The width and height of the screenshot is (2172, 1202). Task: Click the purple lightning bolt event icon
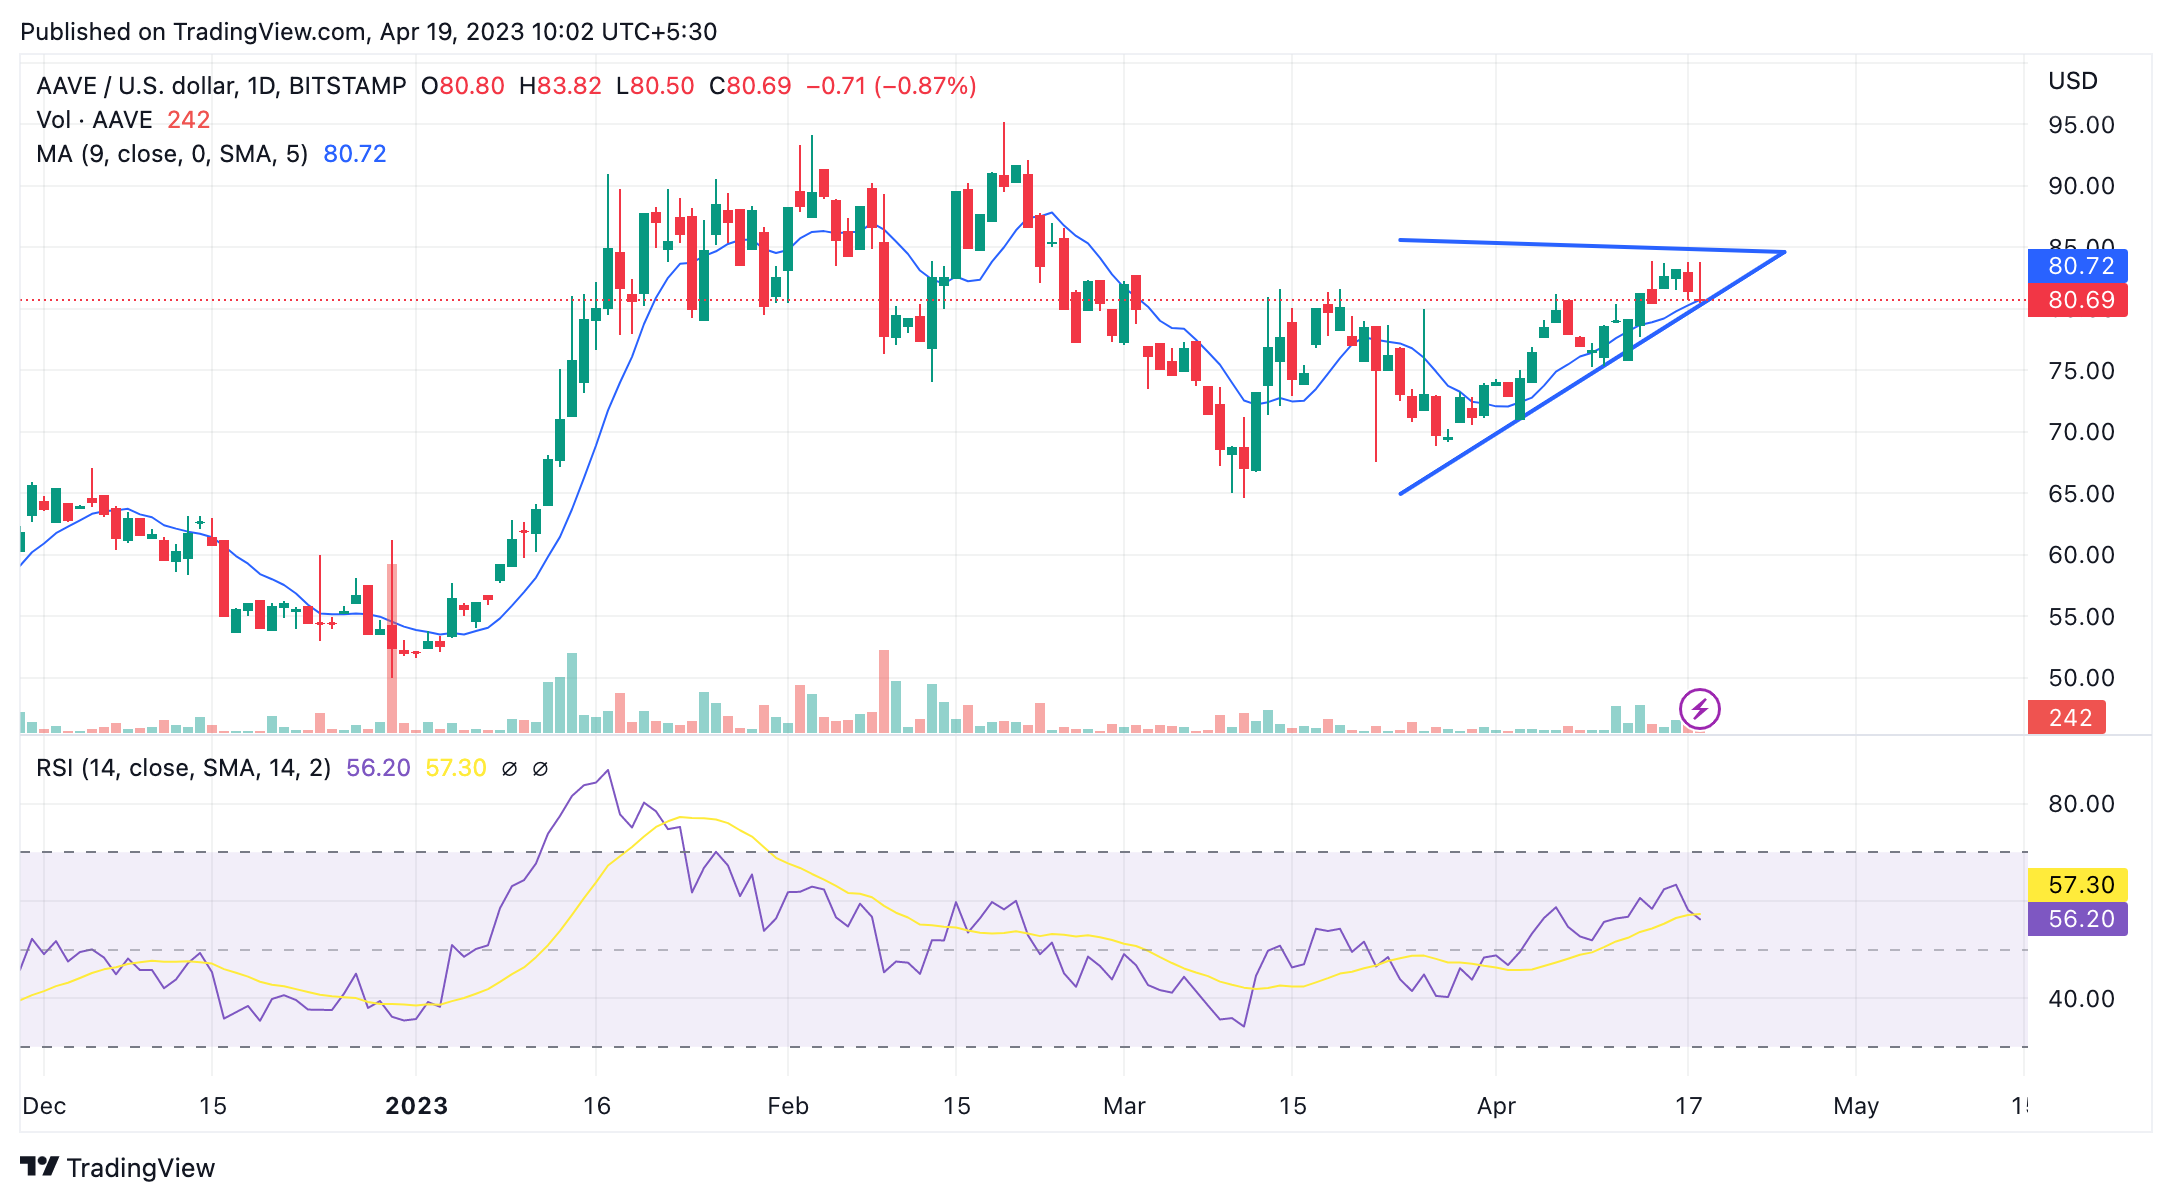[x=1699, y=709]
